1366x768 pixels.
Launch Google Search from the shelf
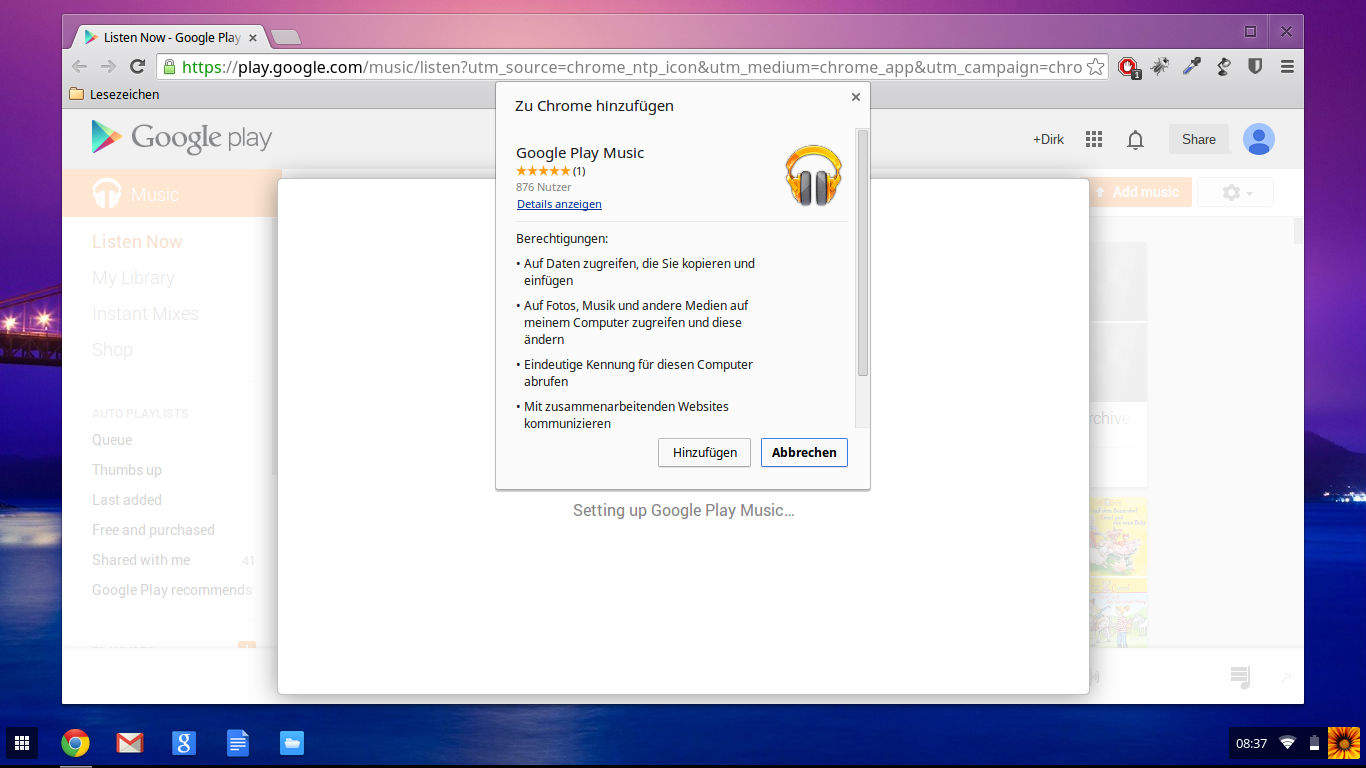click(x=183, y=743)
